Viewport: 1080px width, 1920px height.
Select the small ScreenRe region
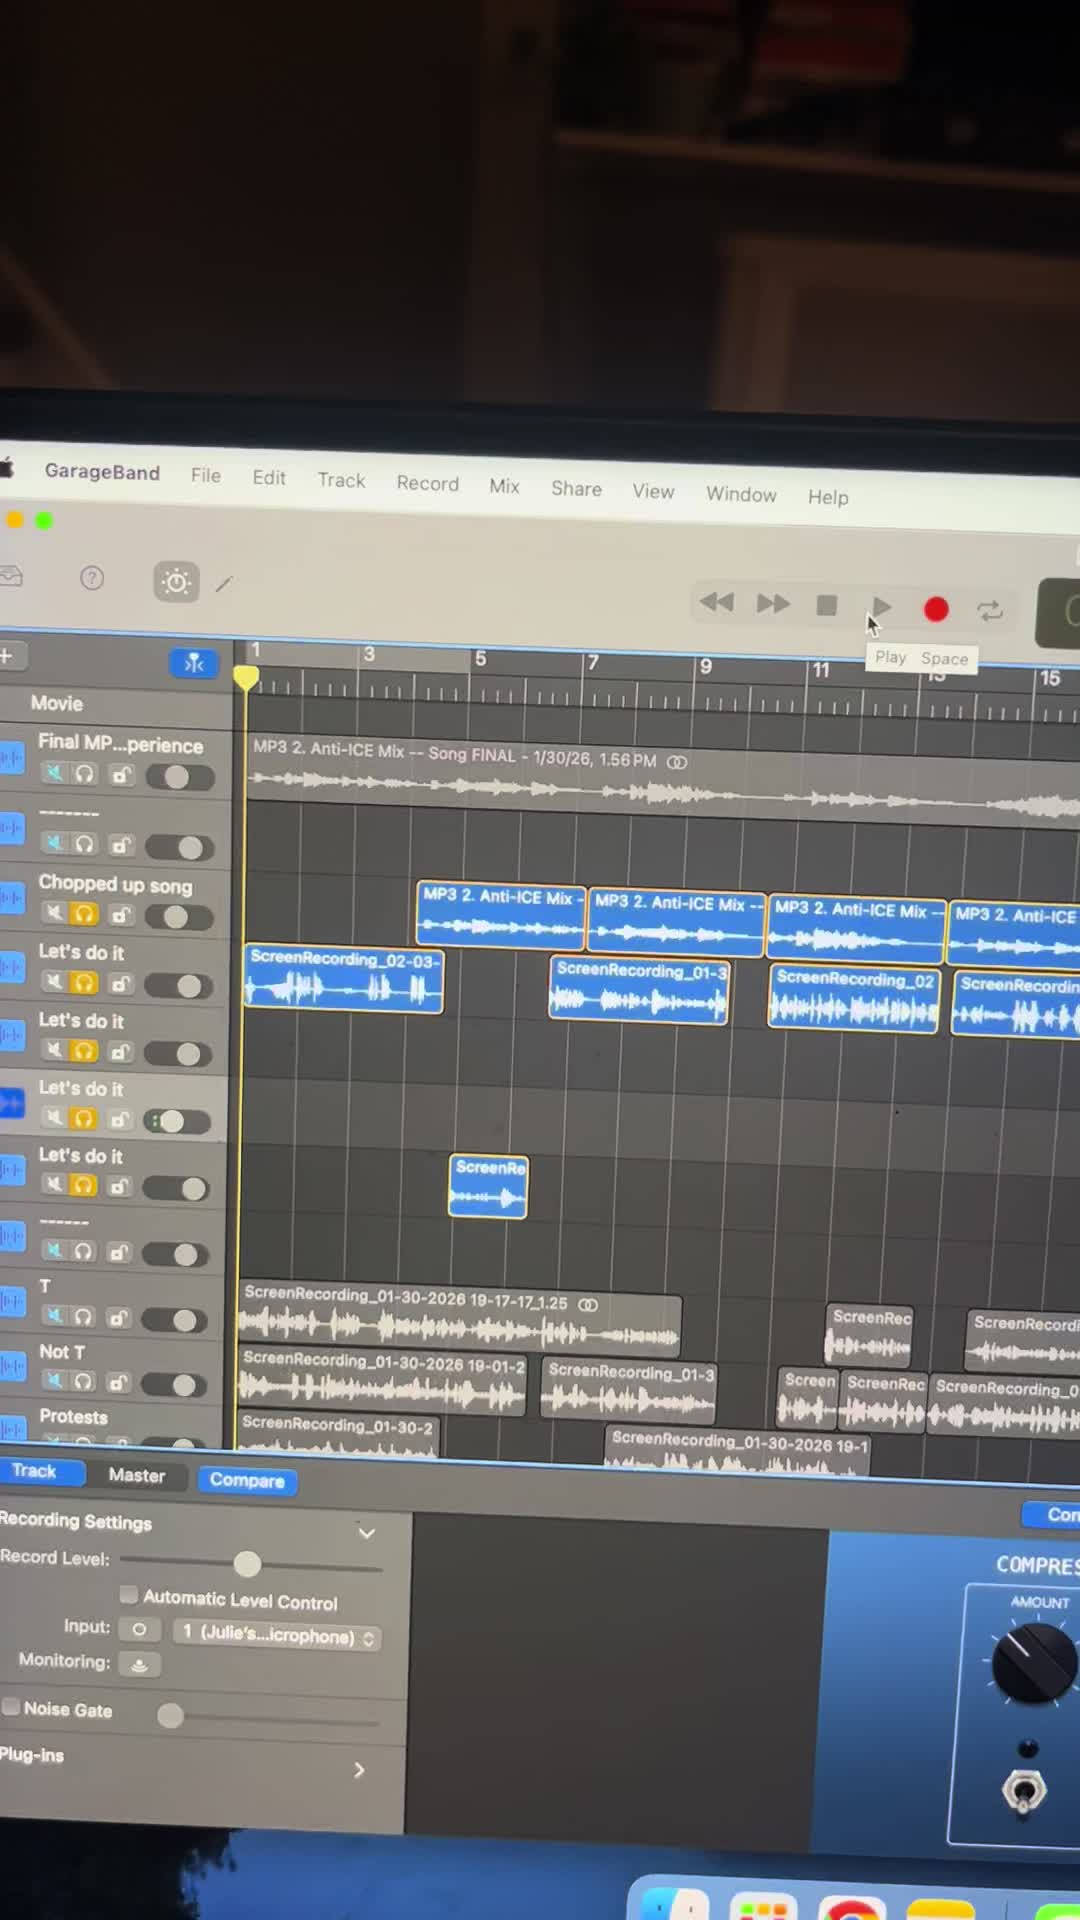(488, 1186)
